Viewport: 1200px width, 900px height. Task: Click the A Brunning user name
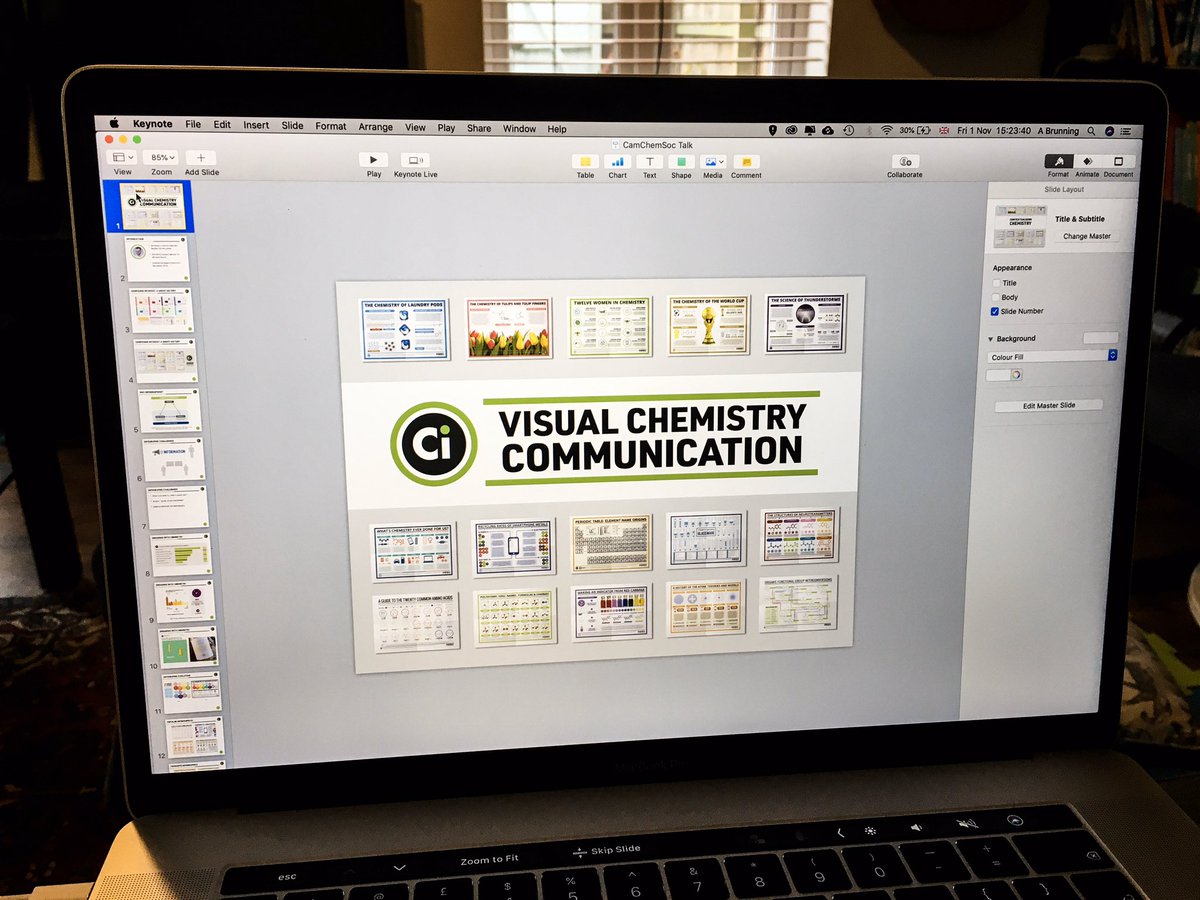[x=1058, y=131]
